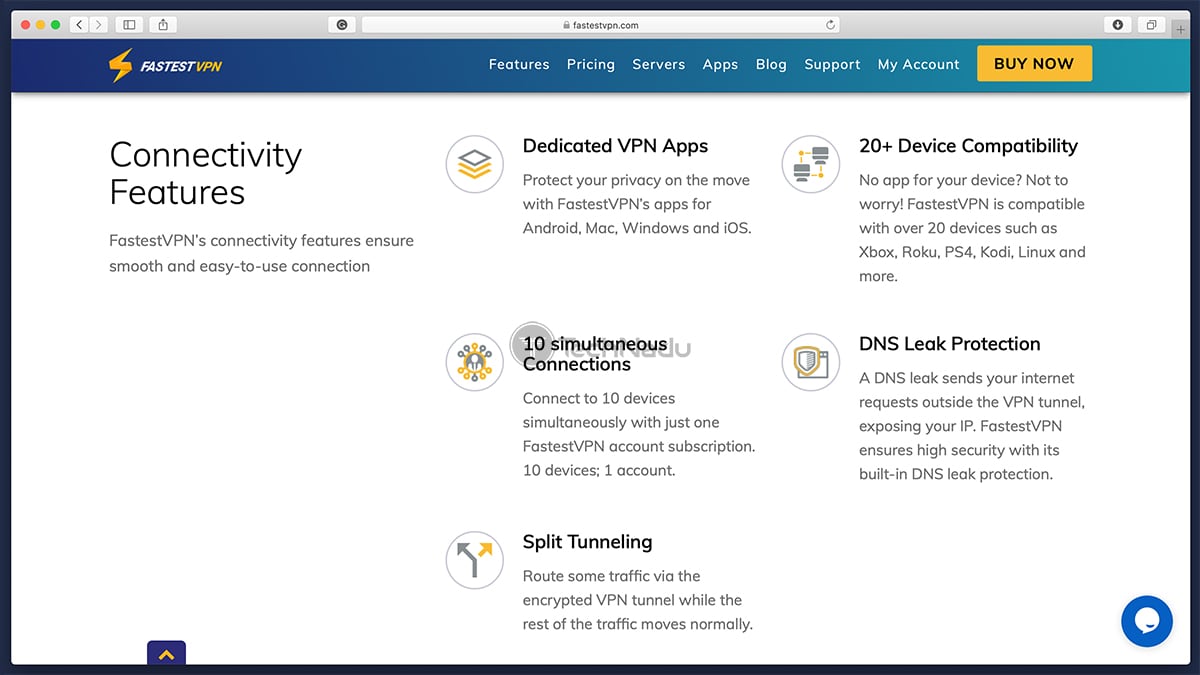Click the 10 simultaneous Connections heading
Screen dimensions: 1200x675
595,354
